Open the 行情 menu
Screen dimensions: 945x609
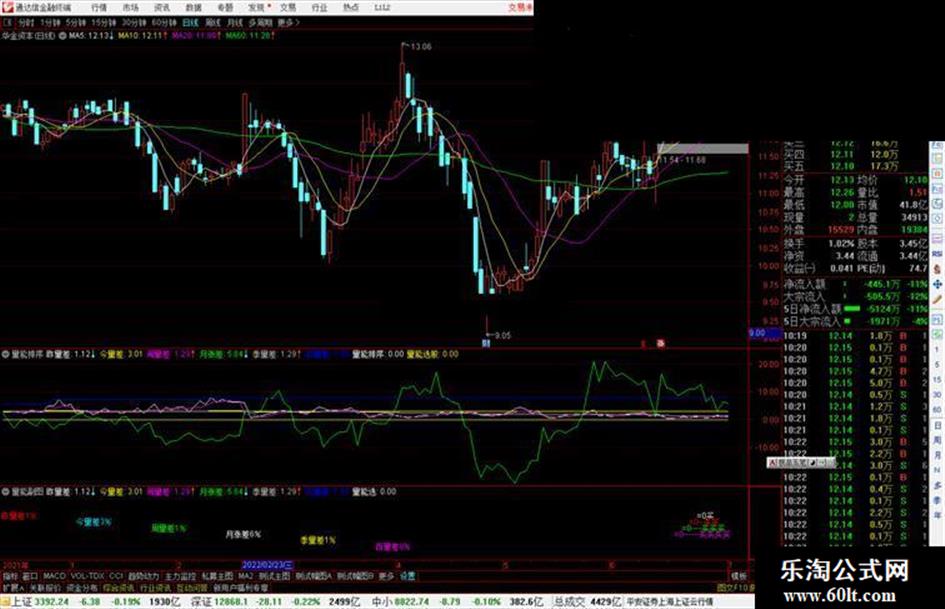pyautogui.click(x=99, y=7)
